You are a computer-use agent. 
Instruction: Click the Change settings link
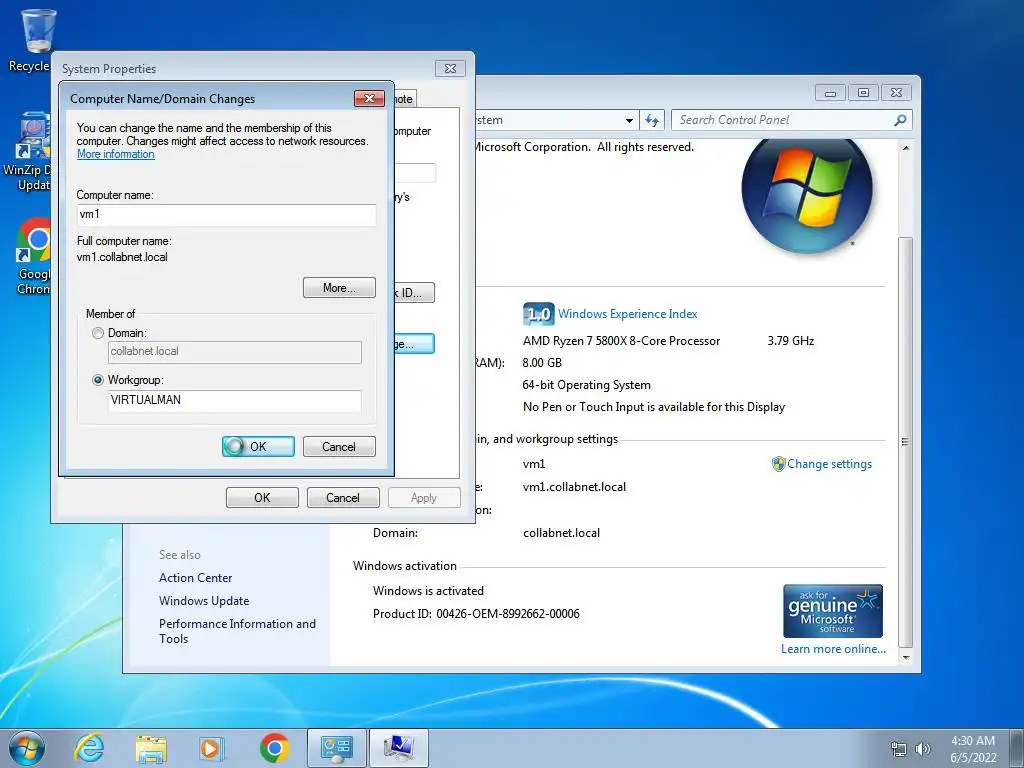coord(829,464)
